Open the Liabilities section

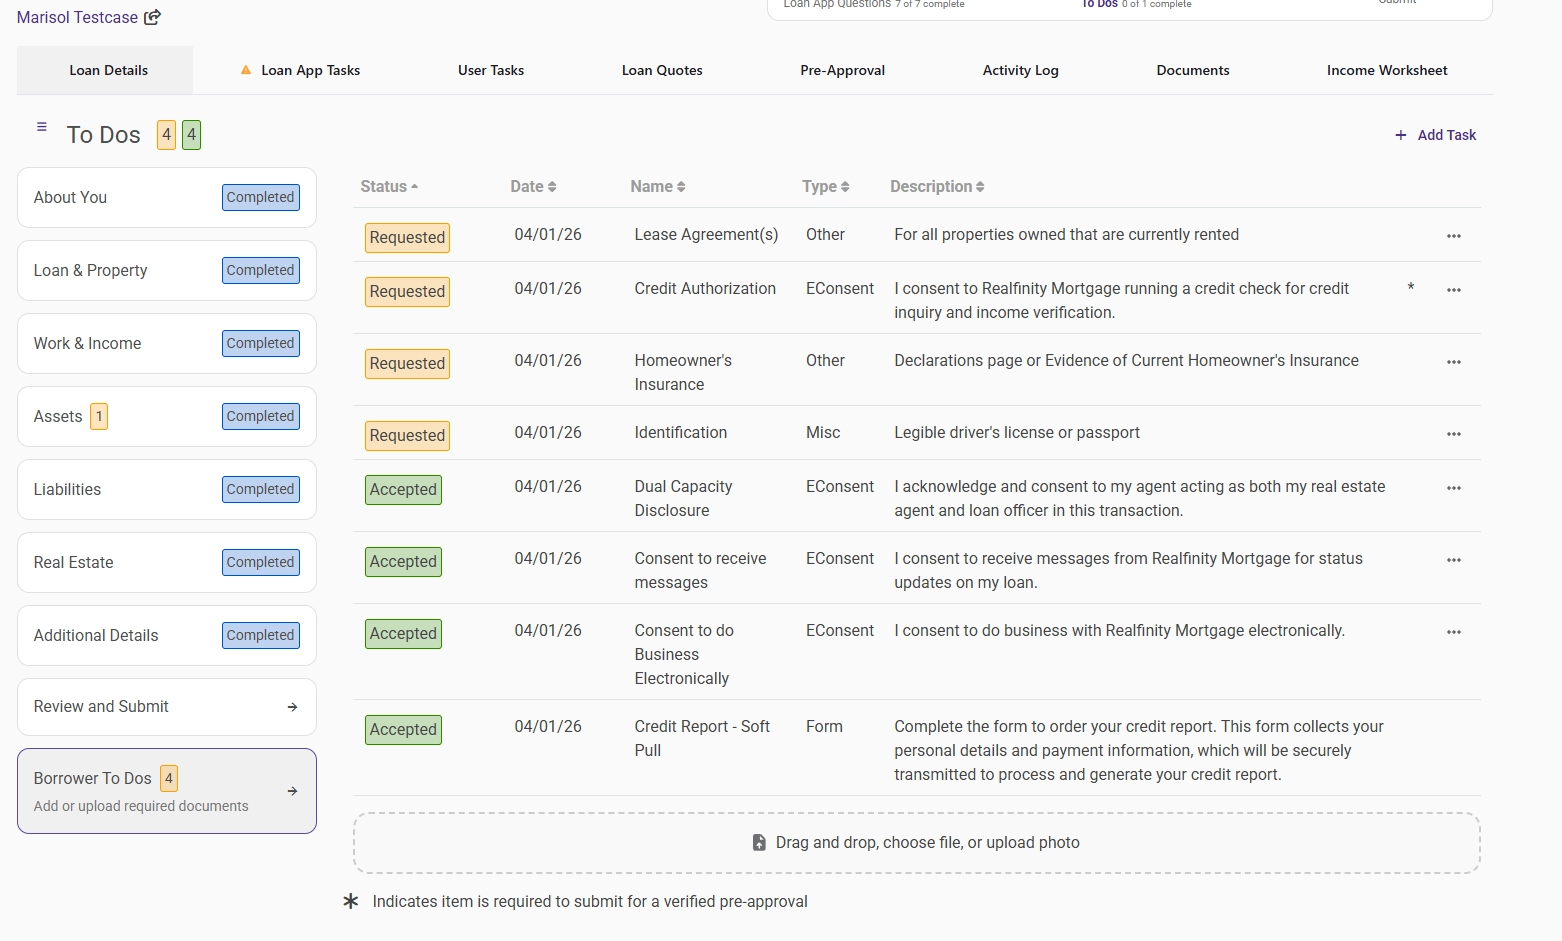[x=167, y=490]
